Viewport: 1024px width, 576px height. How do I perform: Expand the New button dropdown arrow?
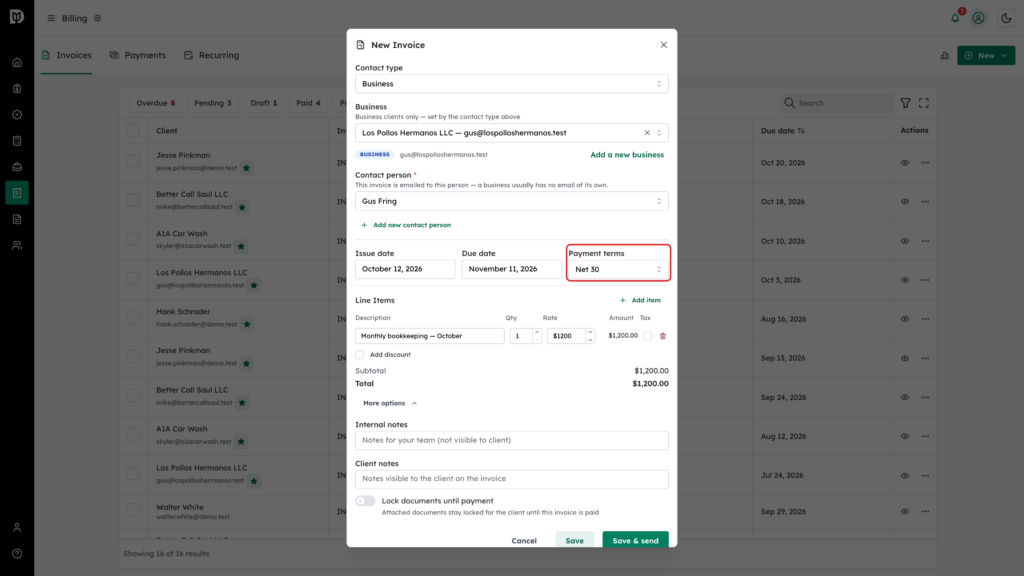point(1004,56)
